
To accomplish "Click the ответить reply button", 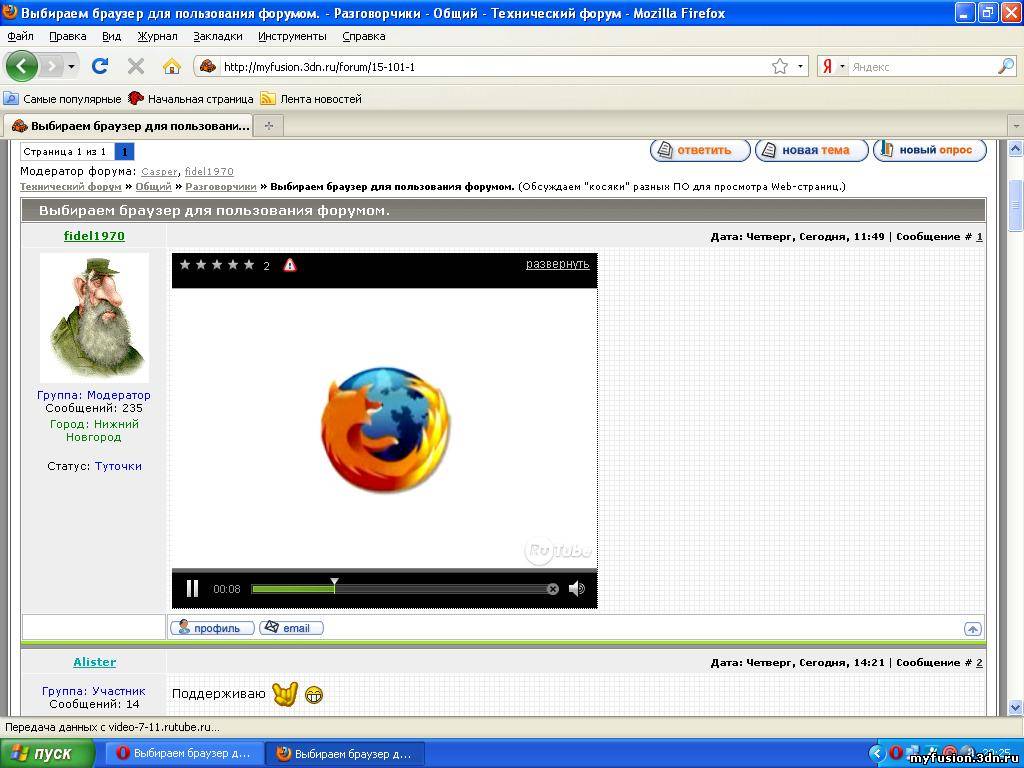I will [x=701, y=150].
